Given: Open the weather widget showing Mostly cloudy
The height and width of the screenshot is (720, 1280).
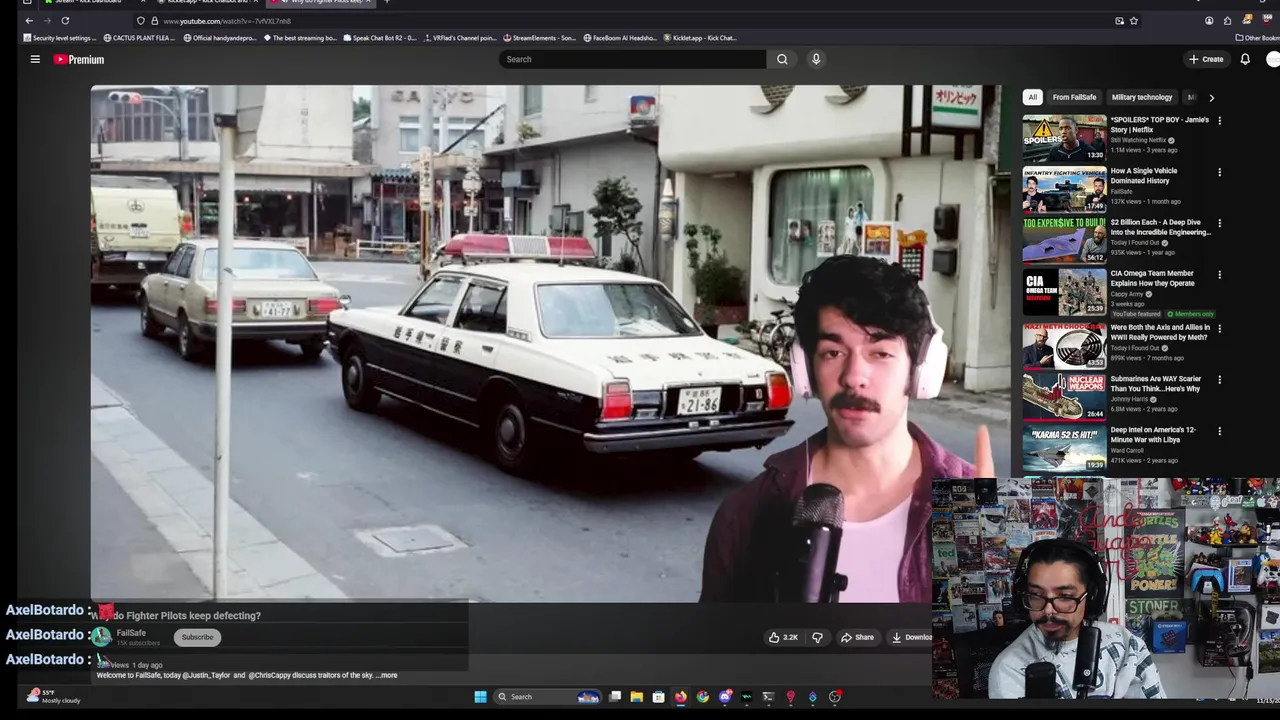Looking at the screenshot, I should (55, 696).
